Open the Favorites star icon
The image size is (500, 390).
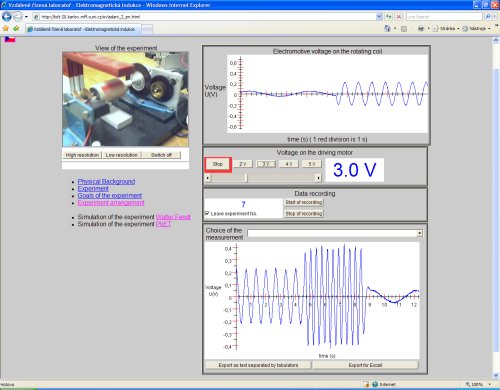pos(6,29)
